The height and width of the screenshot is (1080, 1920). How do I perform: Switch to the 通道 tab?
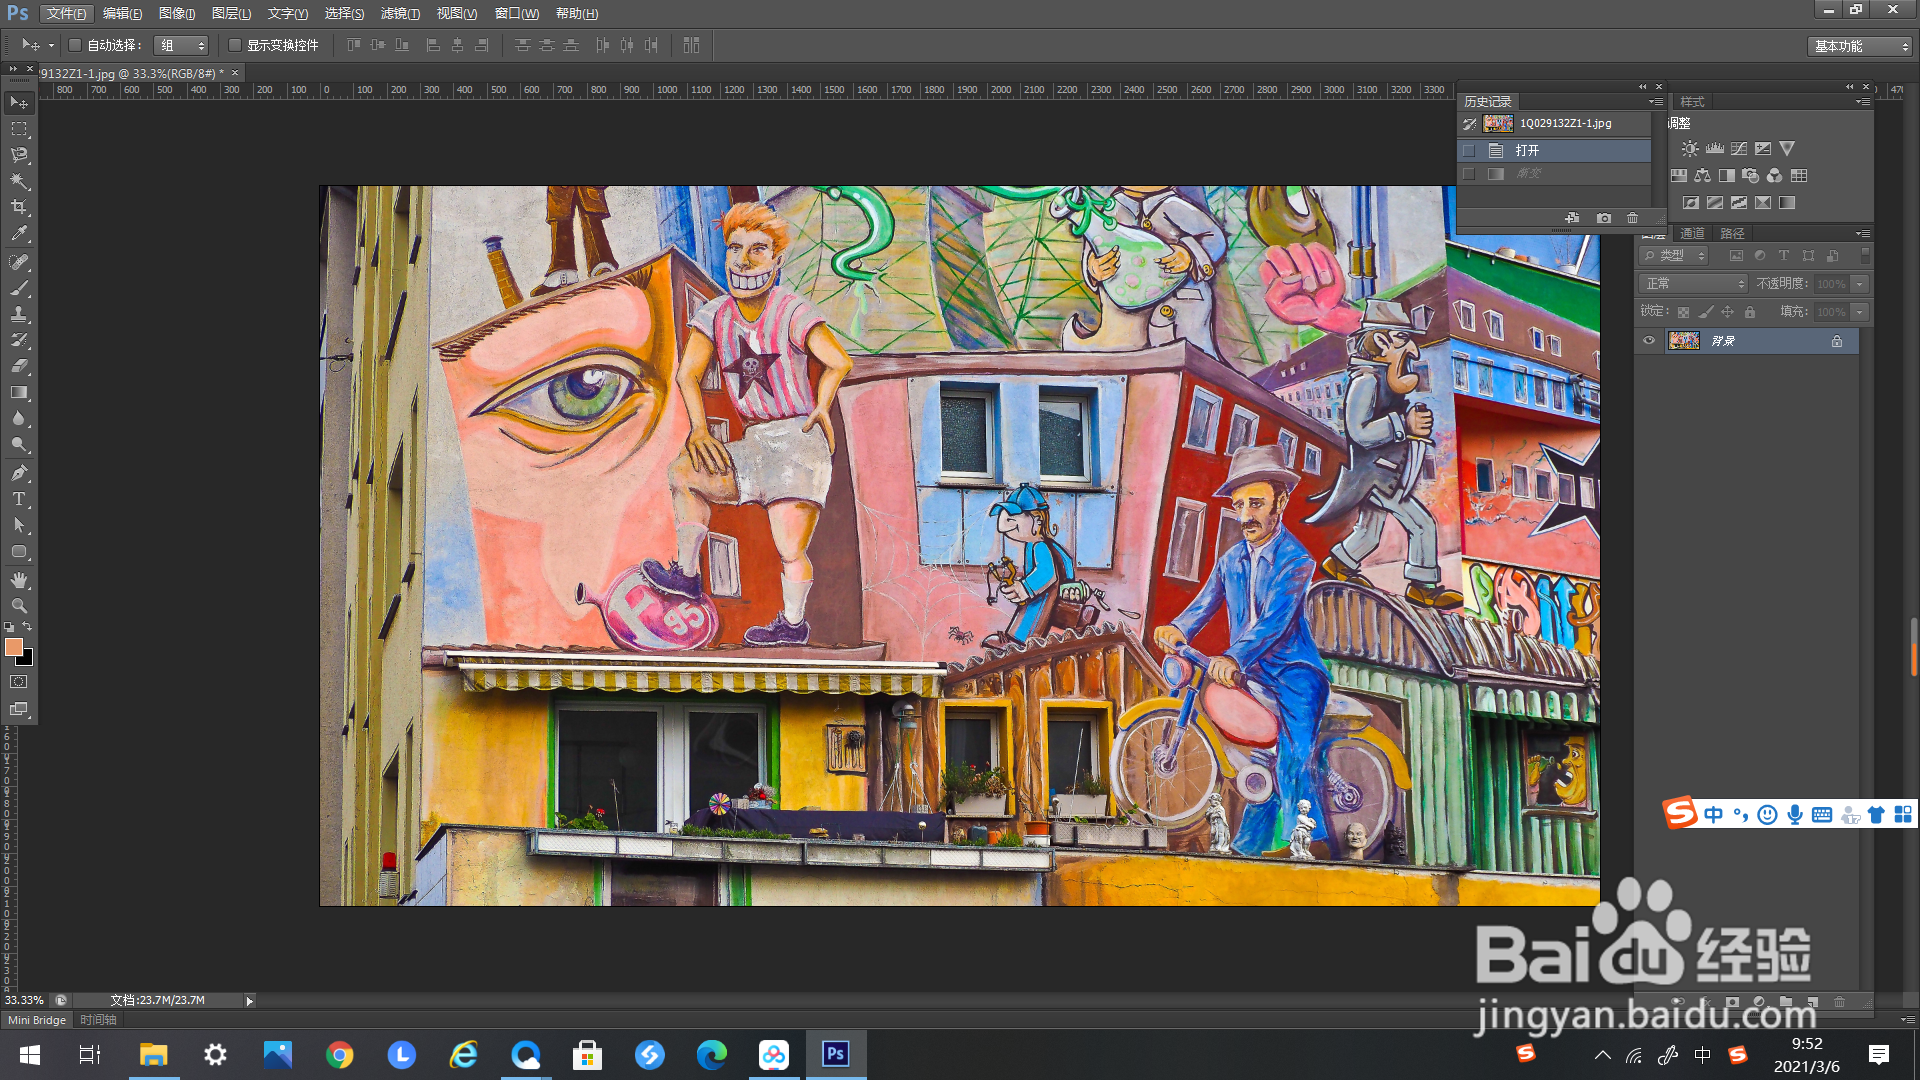click(1692, 233)
